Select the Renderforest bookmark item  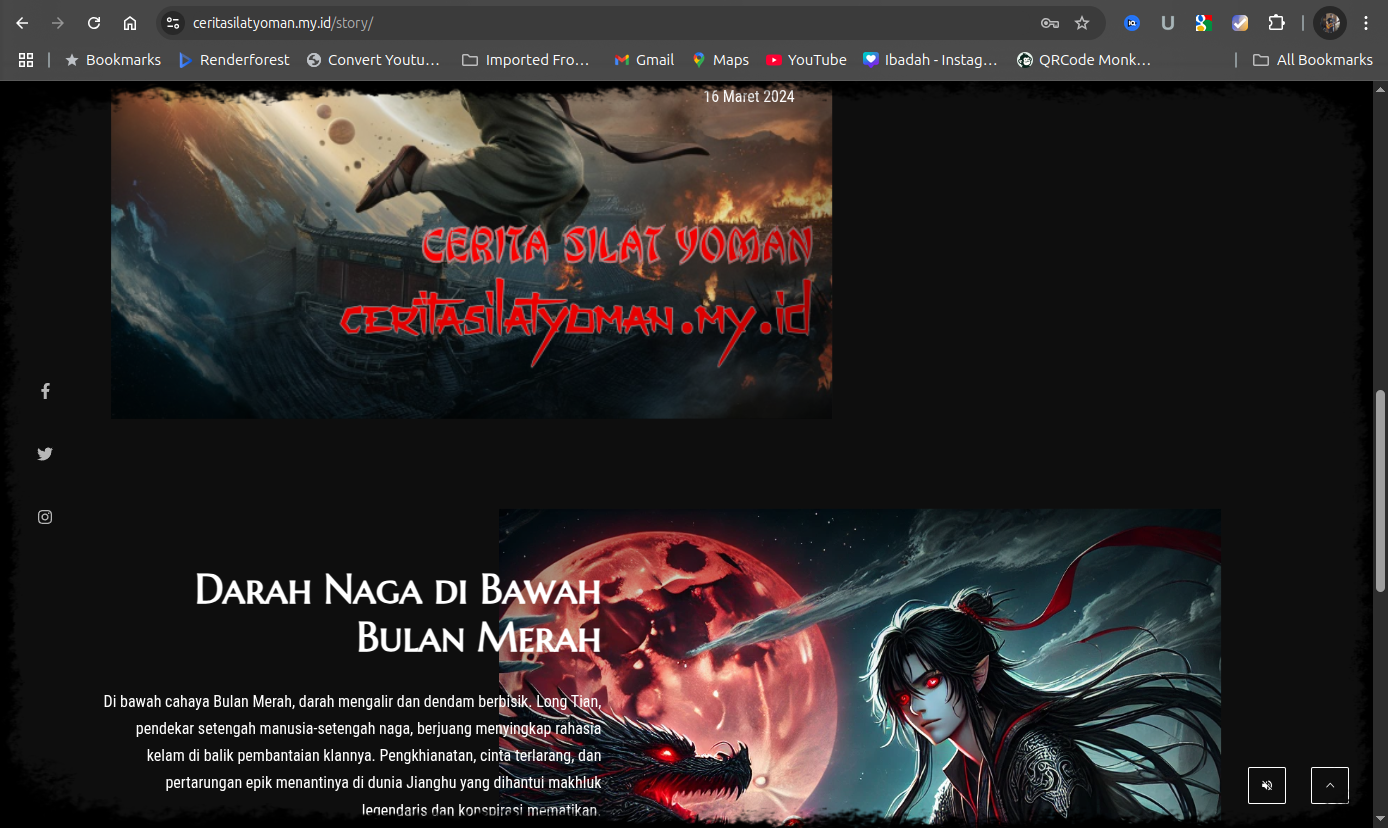pos(233,59)
